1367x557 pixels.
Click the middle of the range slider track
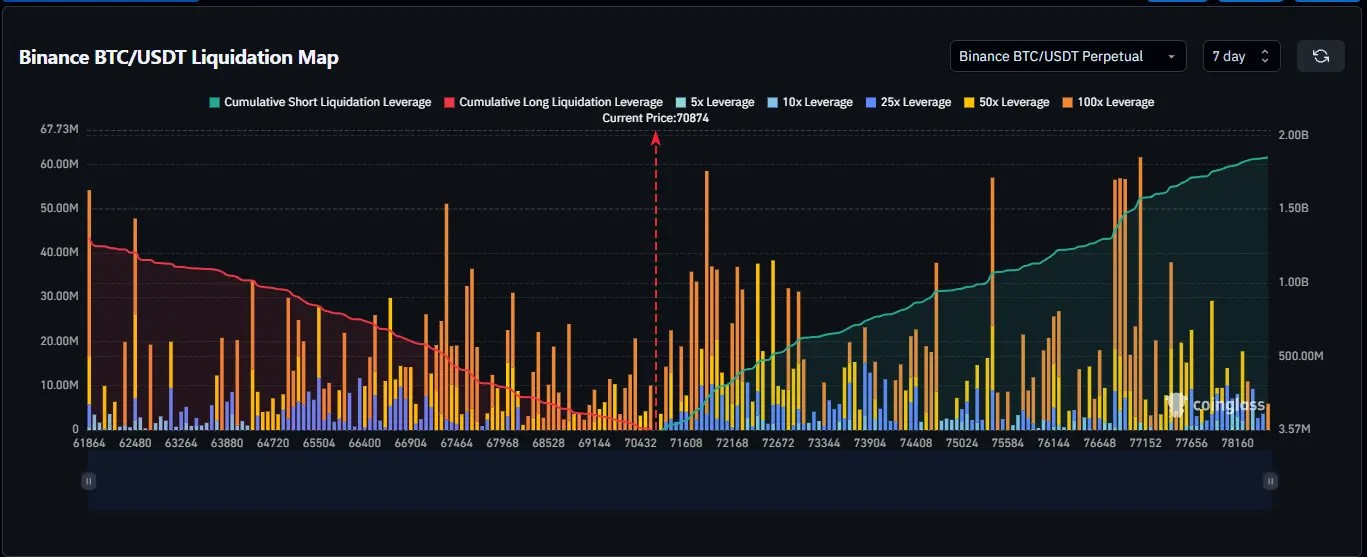click(679, 481)
